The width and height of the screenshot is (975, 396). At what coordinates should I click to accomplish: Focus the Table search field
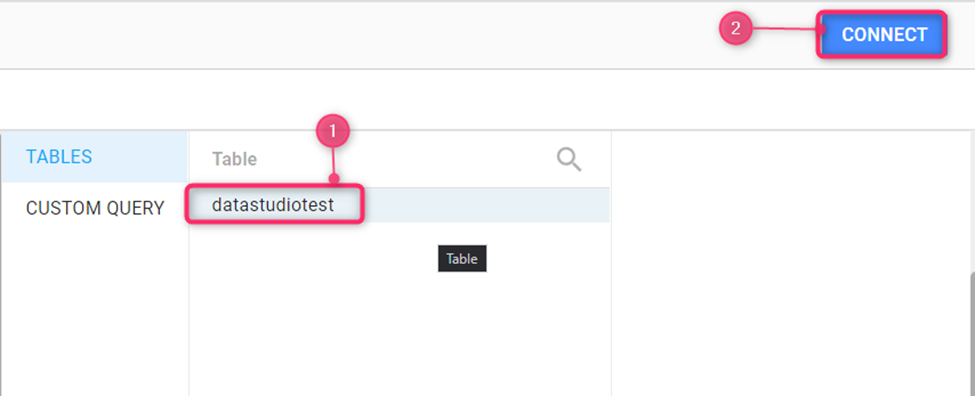coord(399,159)
